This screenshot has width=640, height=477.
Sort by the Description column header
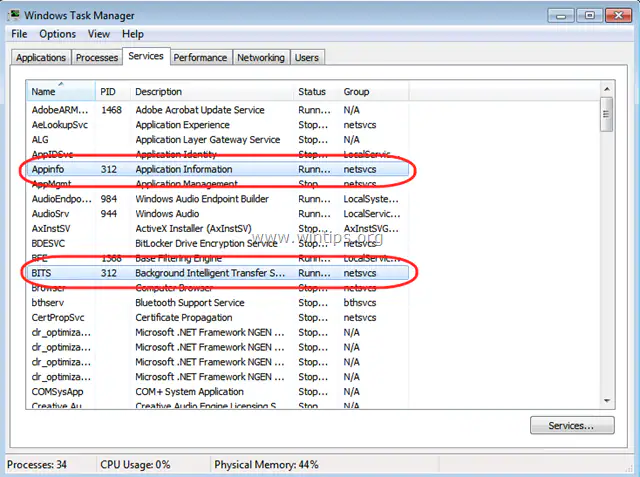[x=212, y=91]
